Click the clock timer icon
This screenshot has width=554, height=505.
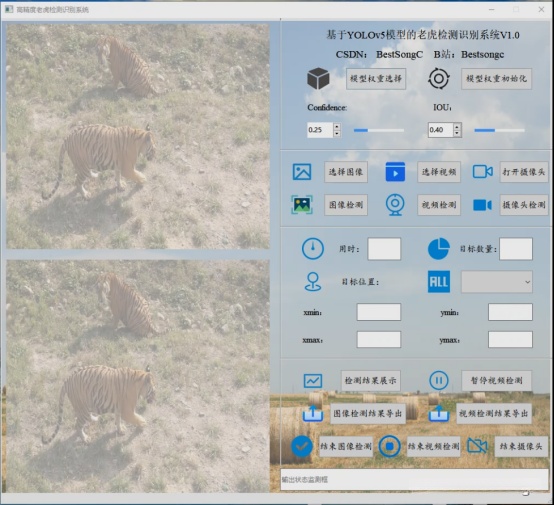313,249
